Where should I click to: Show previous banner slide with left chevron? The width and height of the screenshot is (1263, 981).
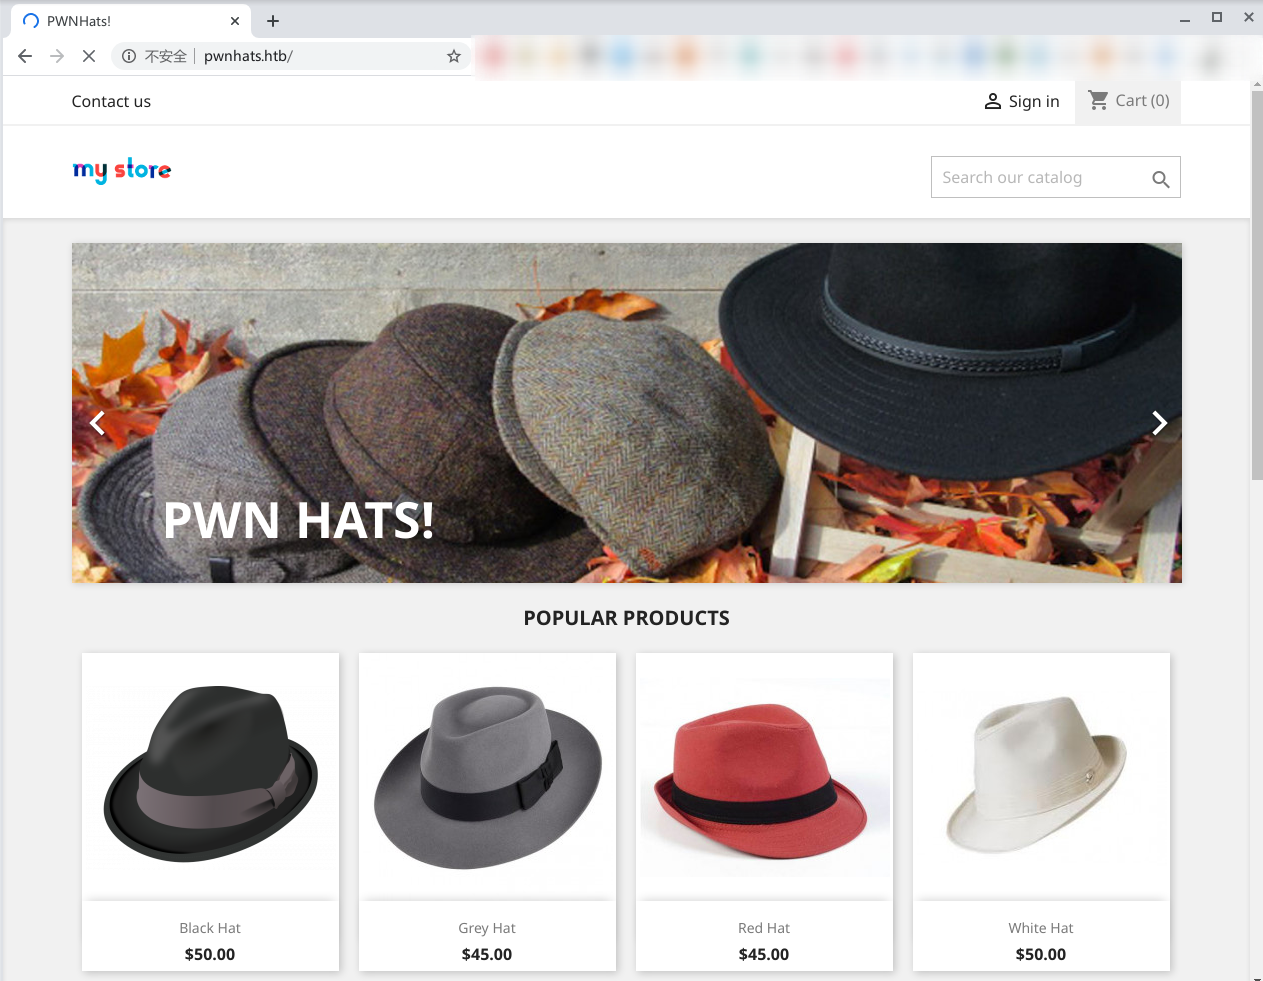(97, 423)
